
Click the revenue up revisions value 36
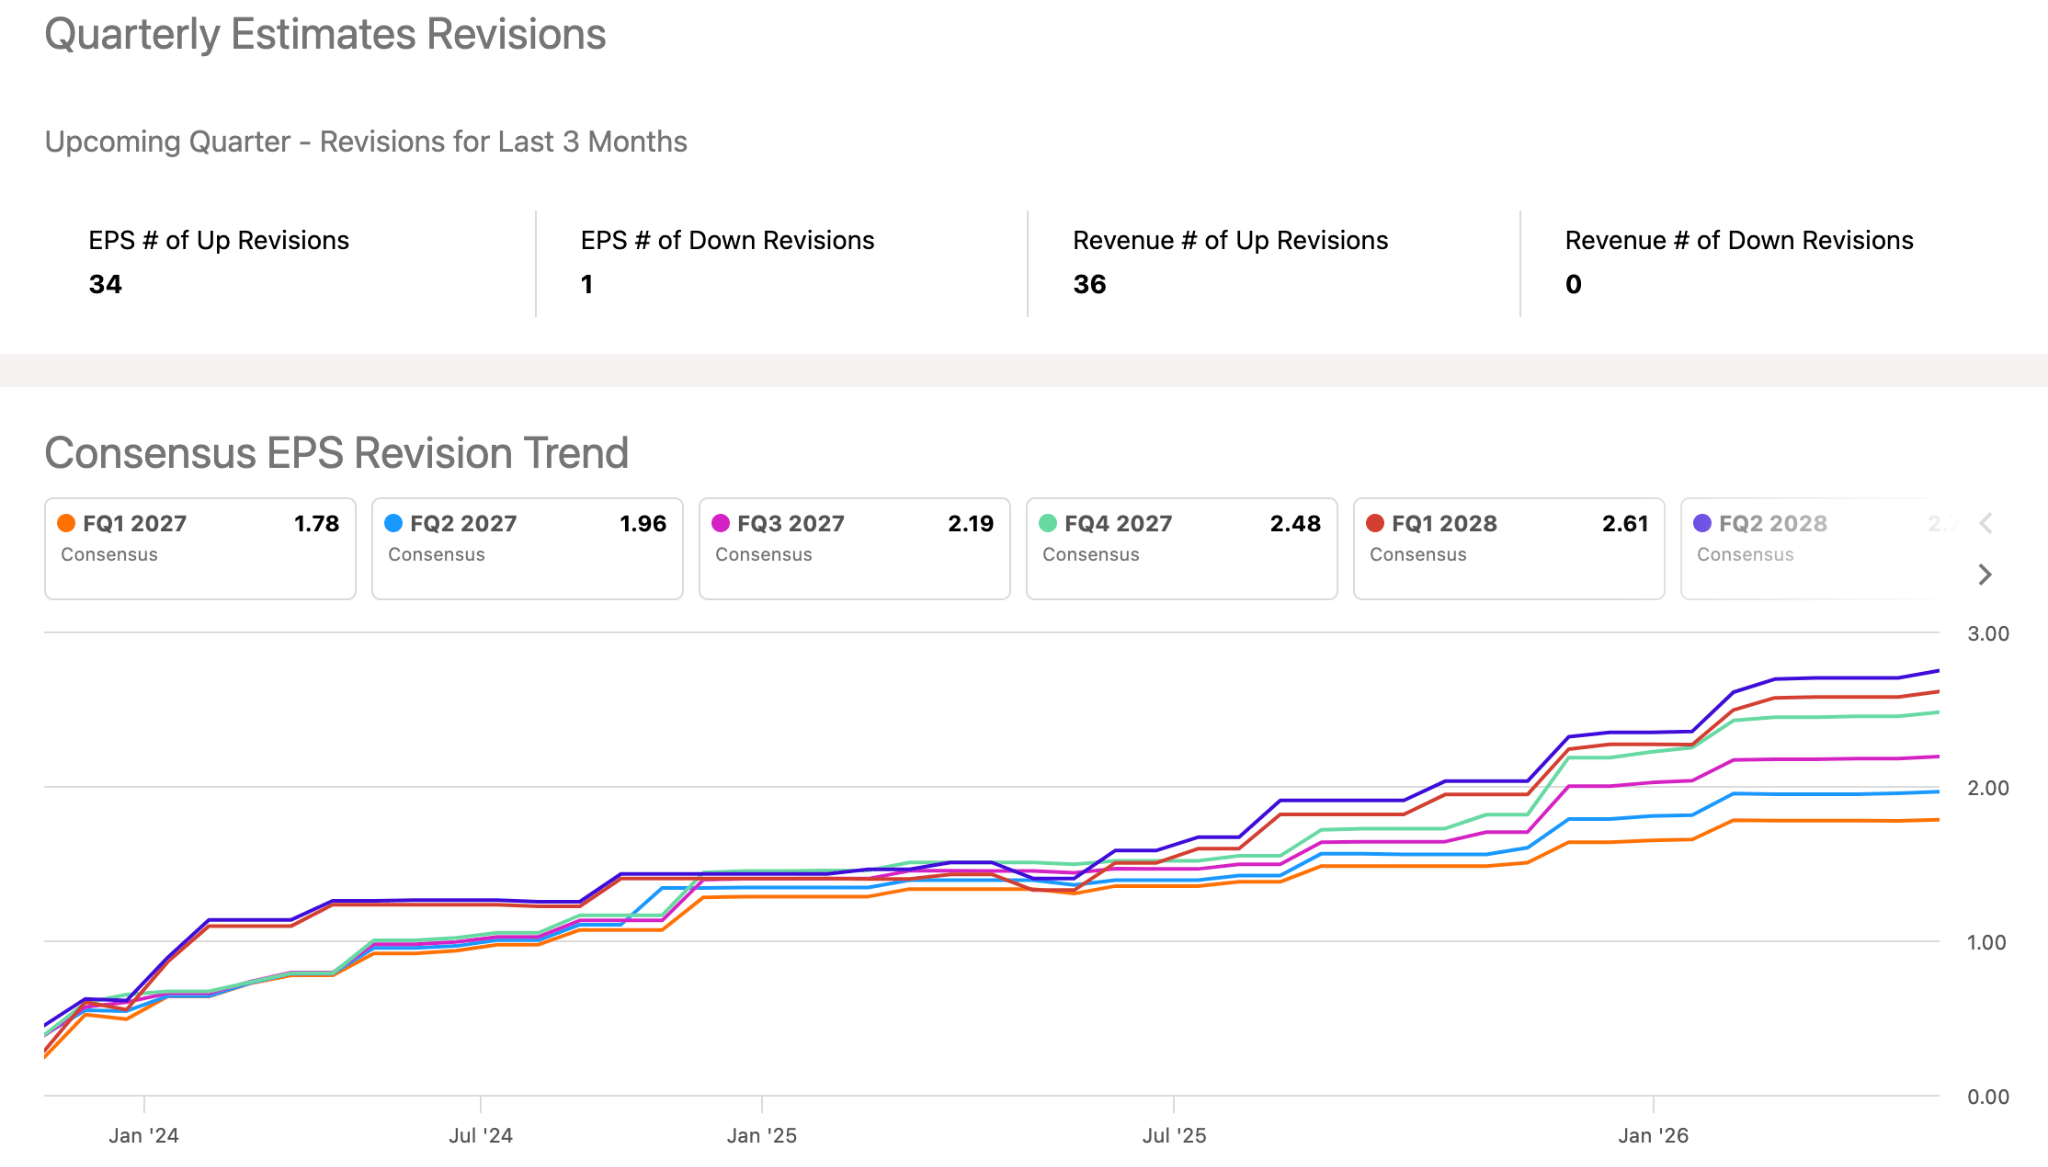coord(1089,285)
